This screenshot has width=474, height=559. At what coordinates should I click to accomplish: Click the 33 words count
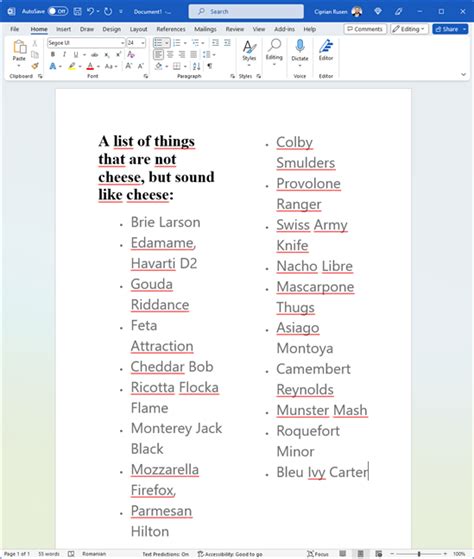pyautogui.click(x=49, y=554)
